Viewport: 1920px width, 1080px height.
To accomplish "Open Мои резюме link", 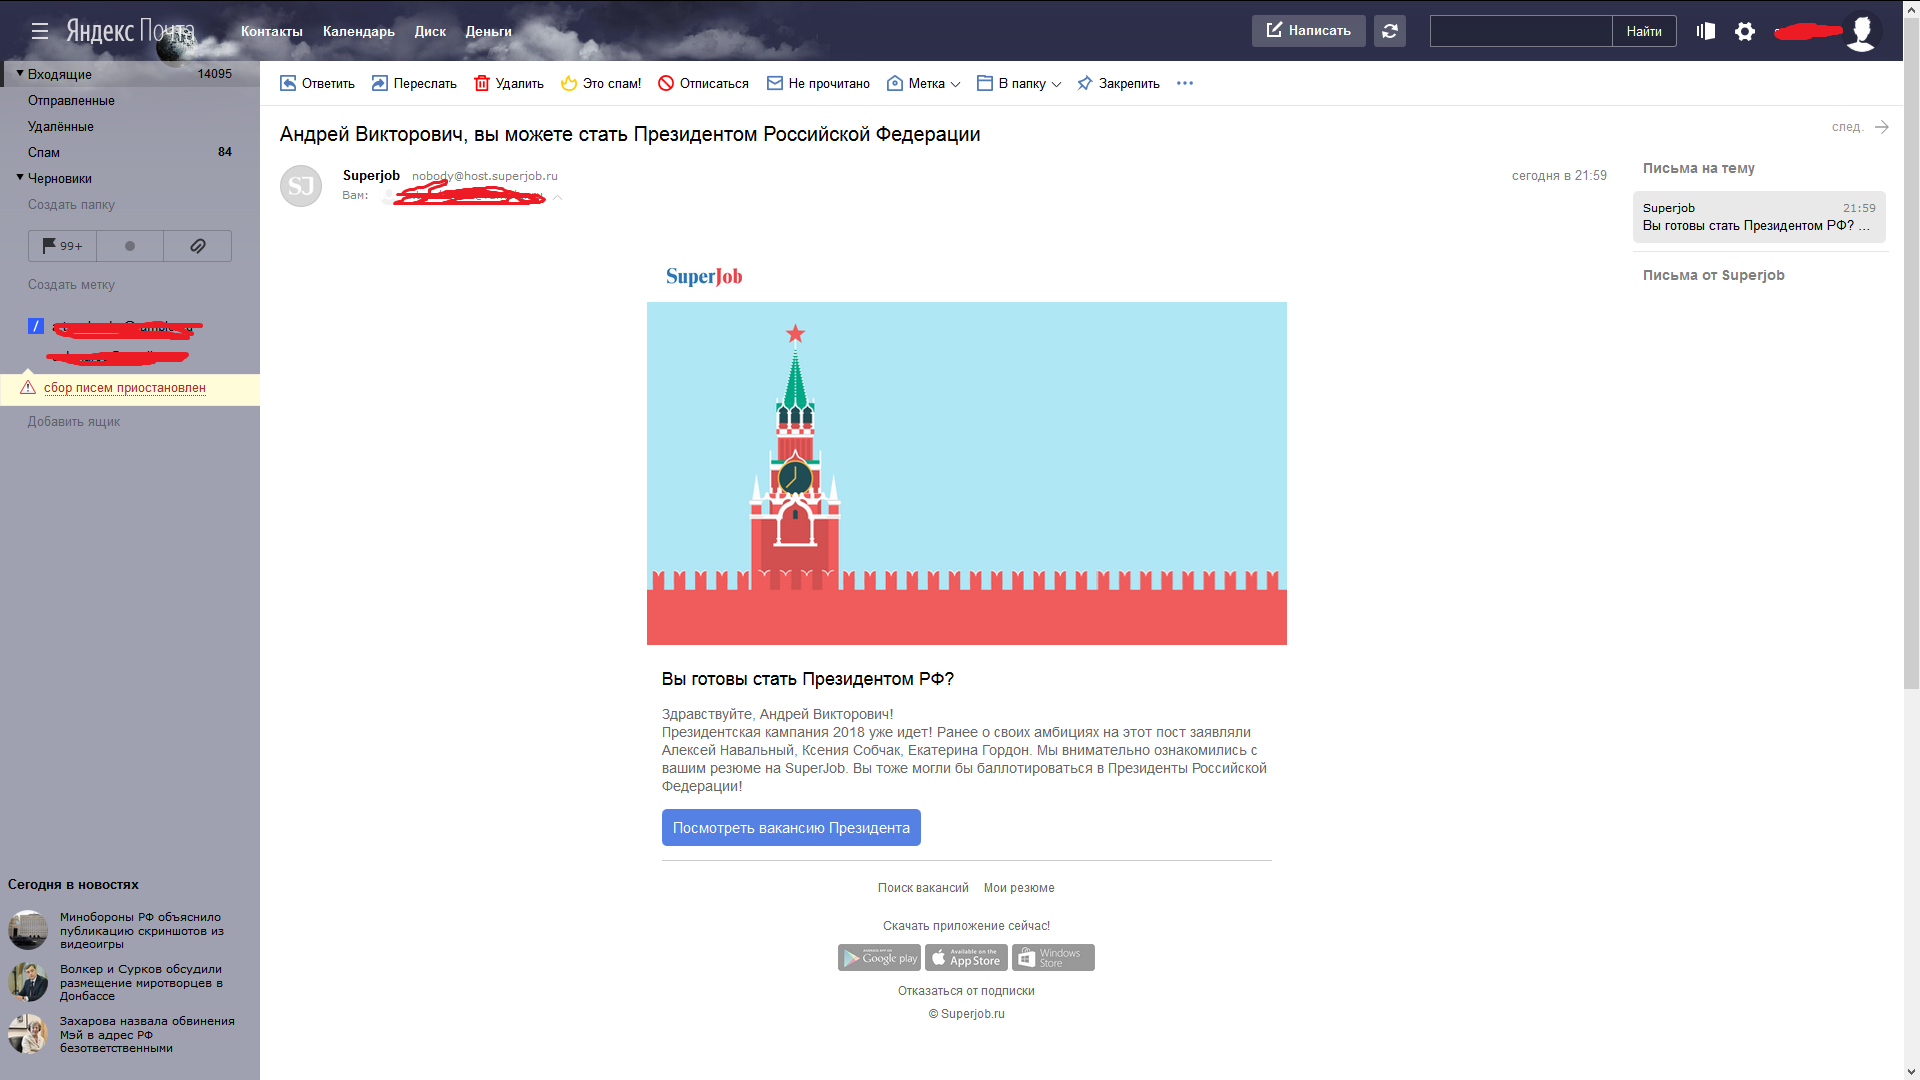I will 1019,888.
